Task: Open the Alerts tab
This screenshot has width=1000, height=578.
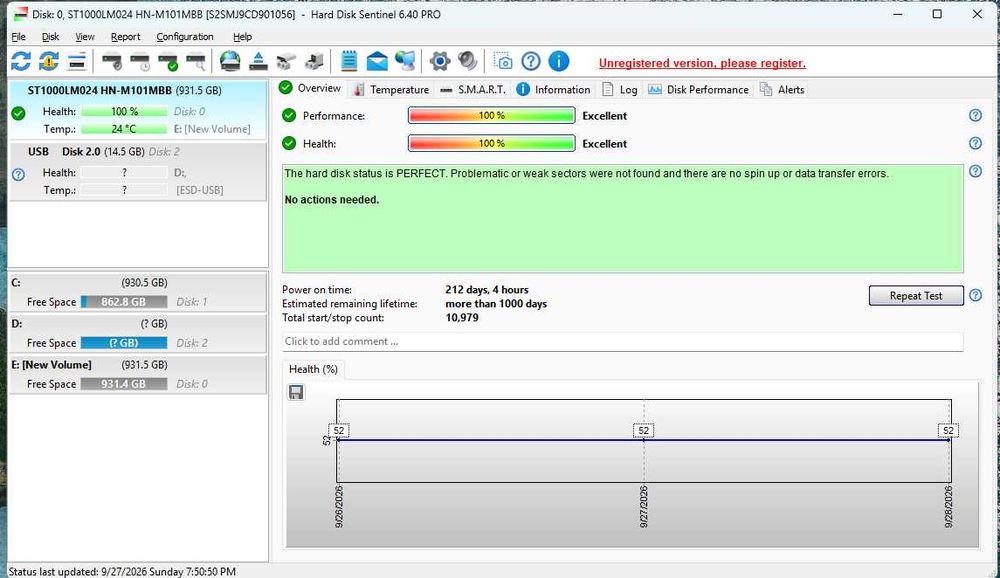Action: coord(782,89)
